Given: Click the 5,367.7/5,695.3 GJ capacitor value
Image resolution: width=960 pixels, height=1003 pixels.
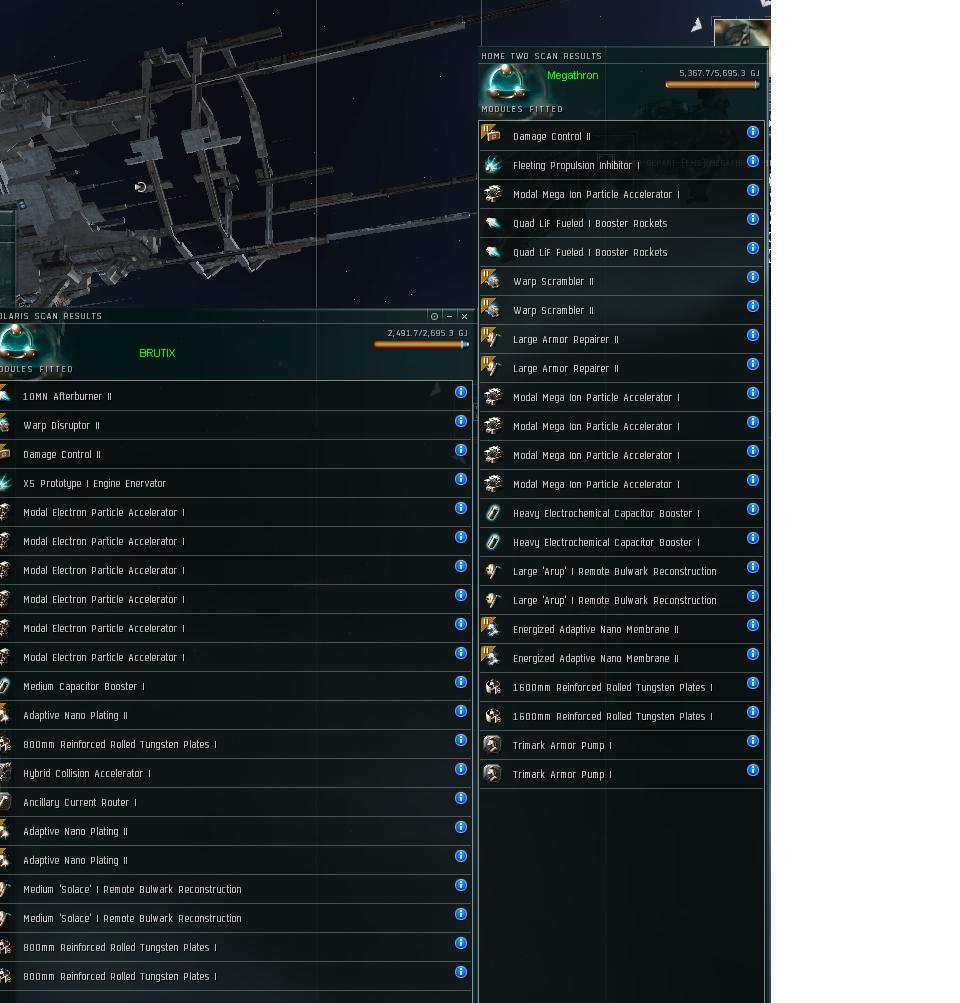Looking at the screenshot, I should (719, 73).
